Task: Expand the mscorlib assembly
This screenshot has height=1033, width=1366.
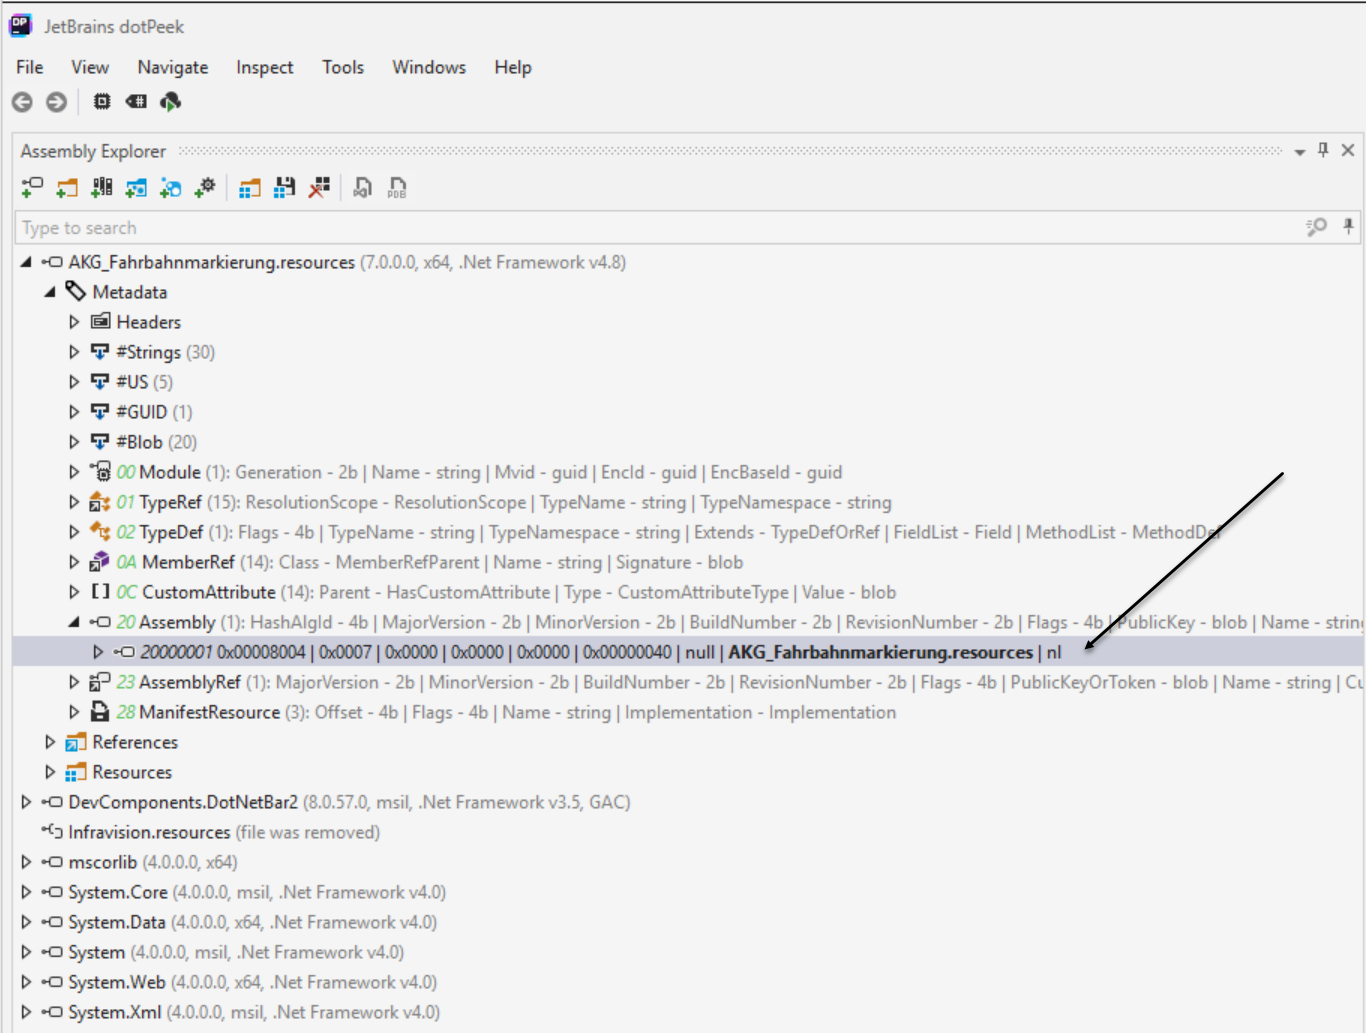Action: point(26,862)
